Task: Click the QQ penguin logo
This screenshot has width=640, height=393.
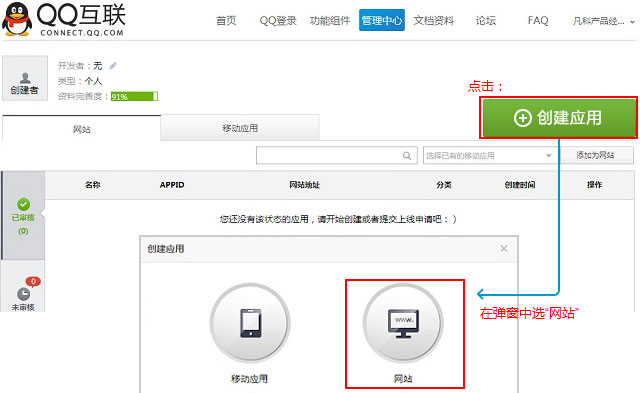Action: pyautogui.click(x=17, y=19)
